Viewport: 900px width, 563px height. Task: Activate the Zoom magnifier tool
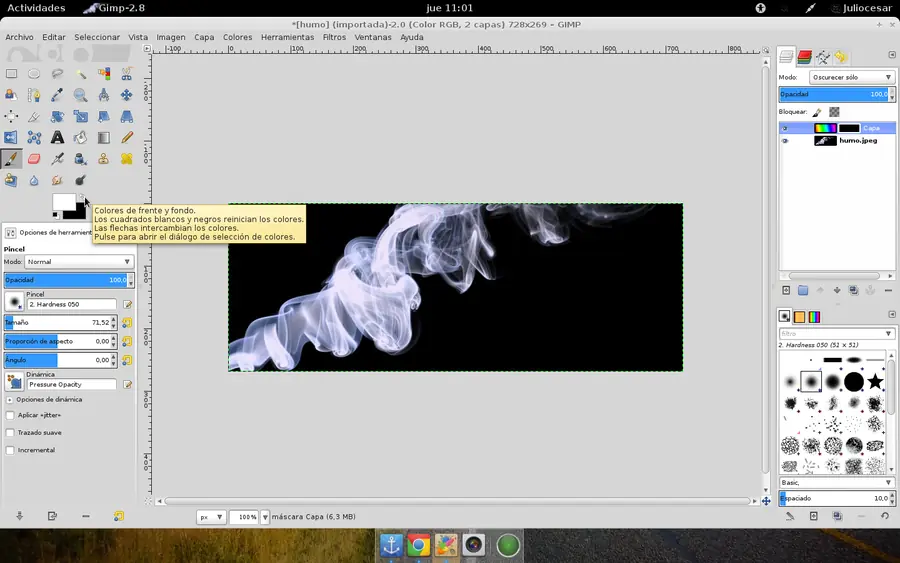click(80, 95)
